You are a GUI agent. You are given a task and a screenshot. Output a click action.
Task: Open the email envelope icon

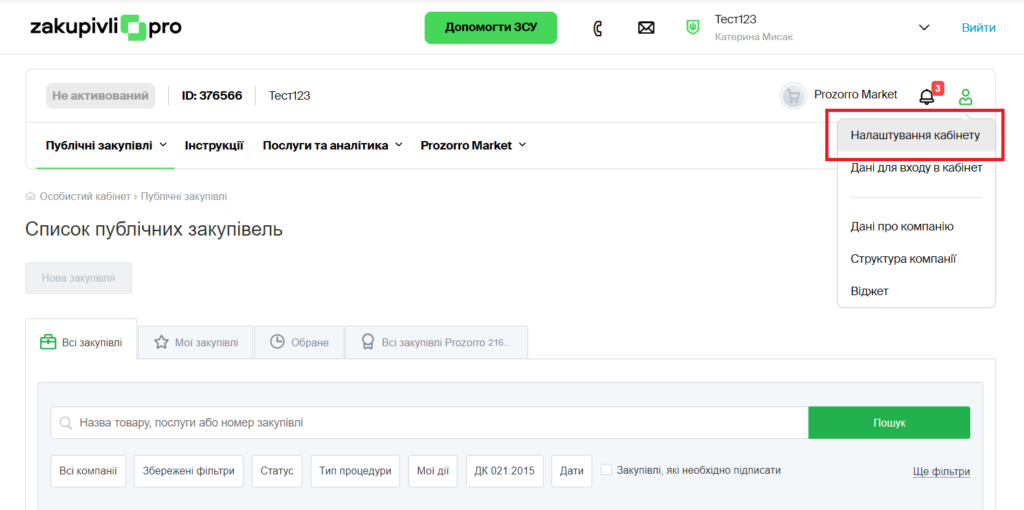[646, 28]
